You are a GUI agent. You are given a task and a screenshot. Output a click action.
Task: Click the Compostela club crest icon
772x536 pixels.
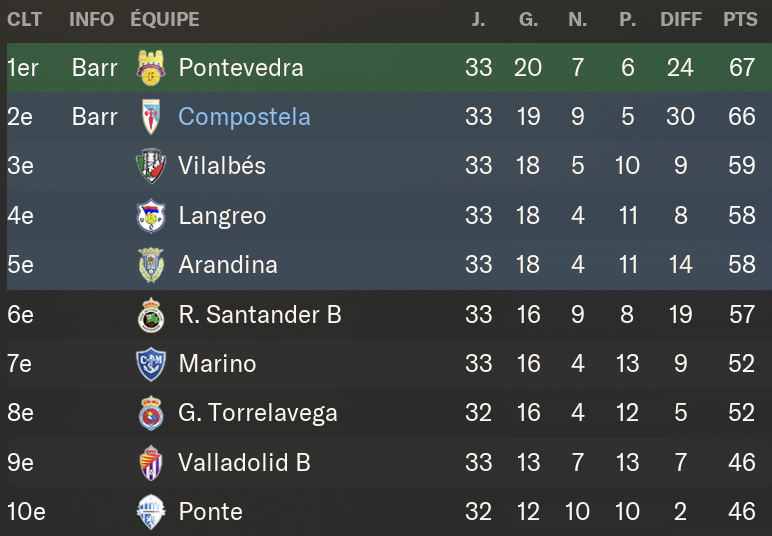coord(151,117)
